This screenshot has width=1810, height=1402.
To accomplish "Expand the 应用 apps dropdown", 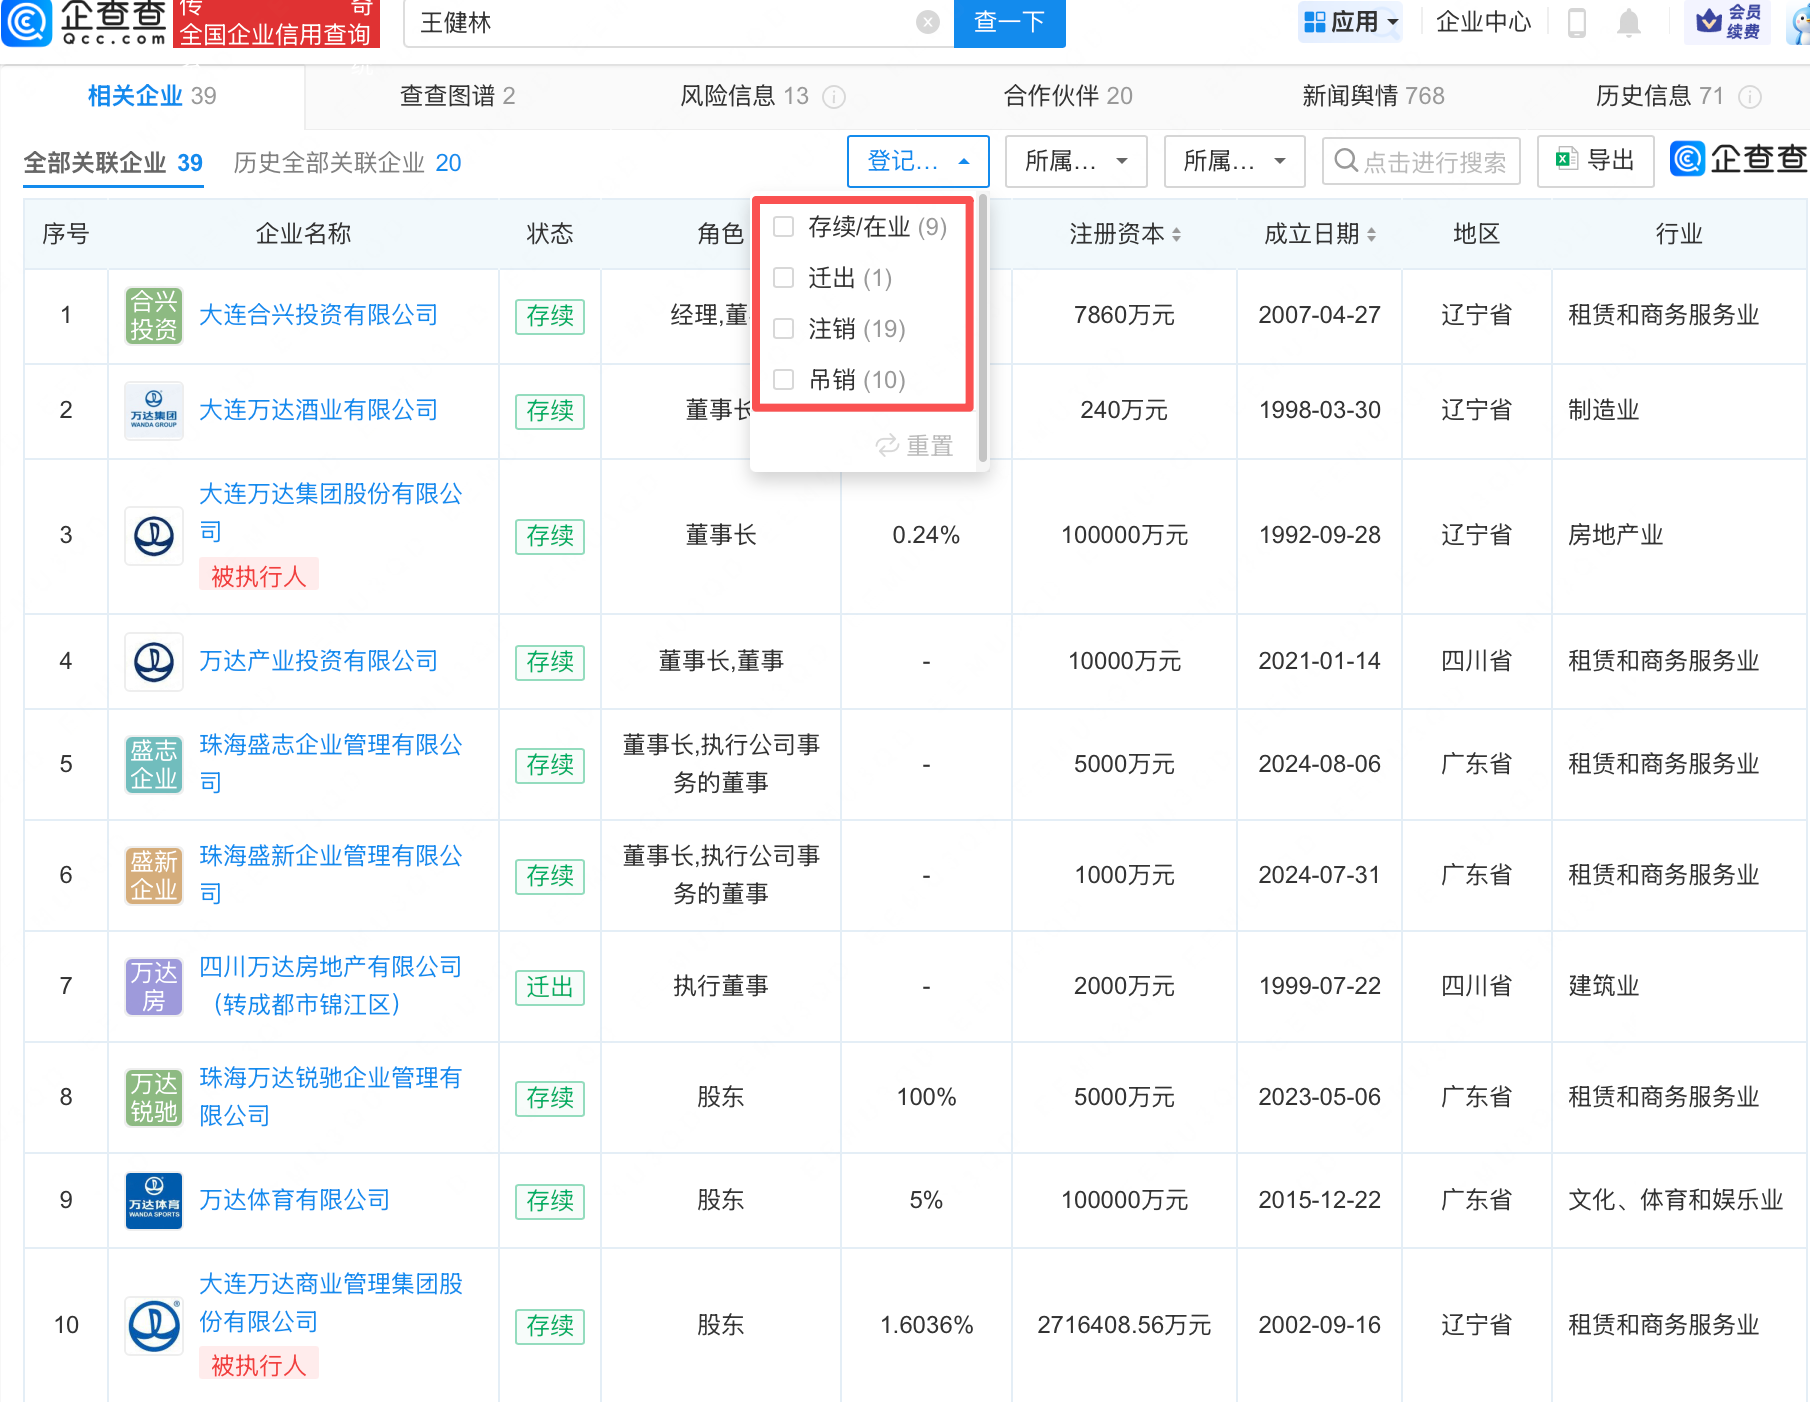I will coord(1351,22).
